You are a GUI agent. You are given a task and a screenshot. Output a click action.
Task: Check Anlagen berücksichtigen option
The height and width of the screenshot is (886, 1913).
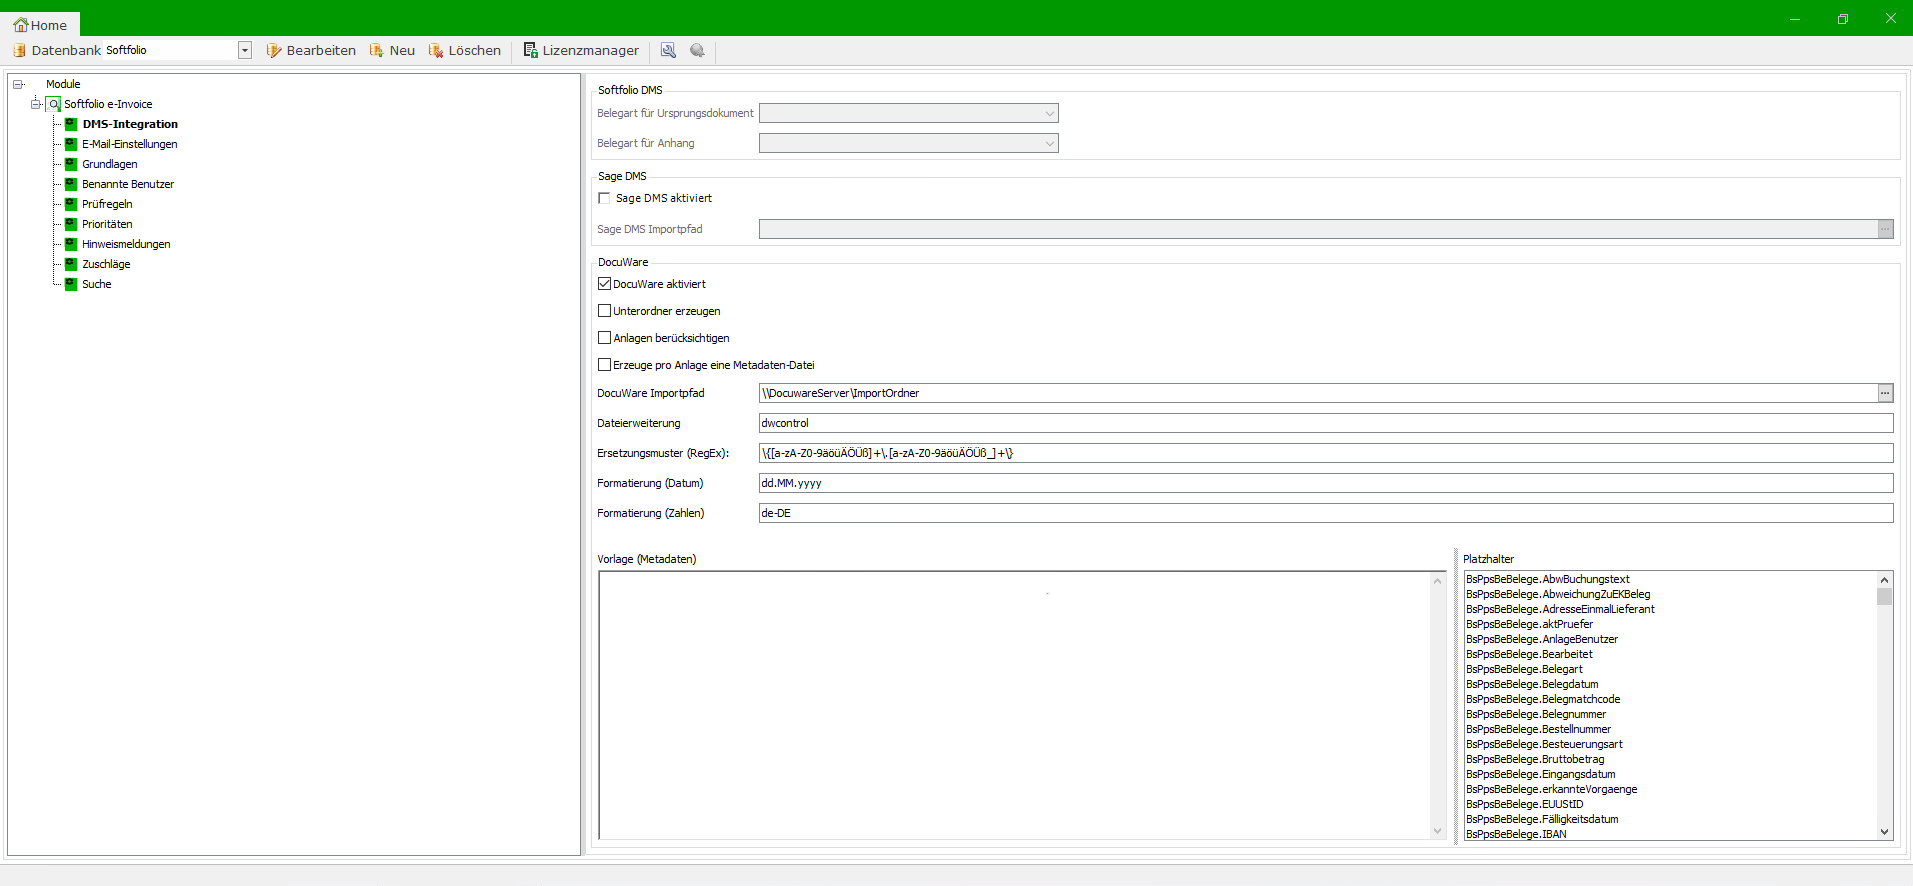604,338
